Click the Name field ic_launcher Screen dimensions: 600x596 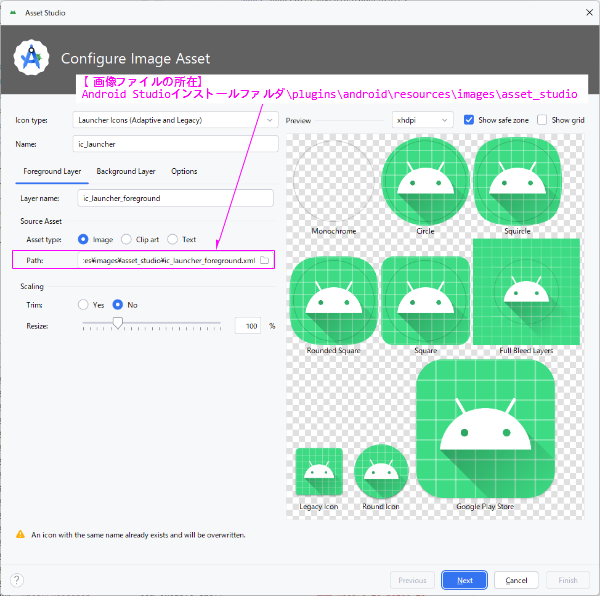(175, 144)
